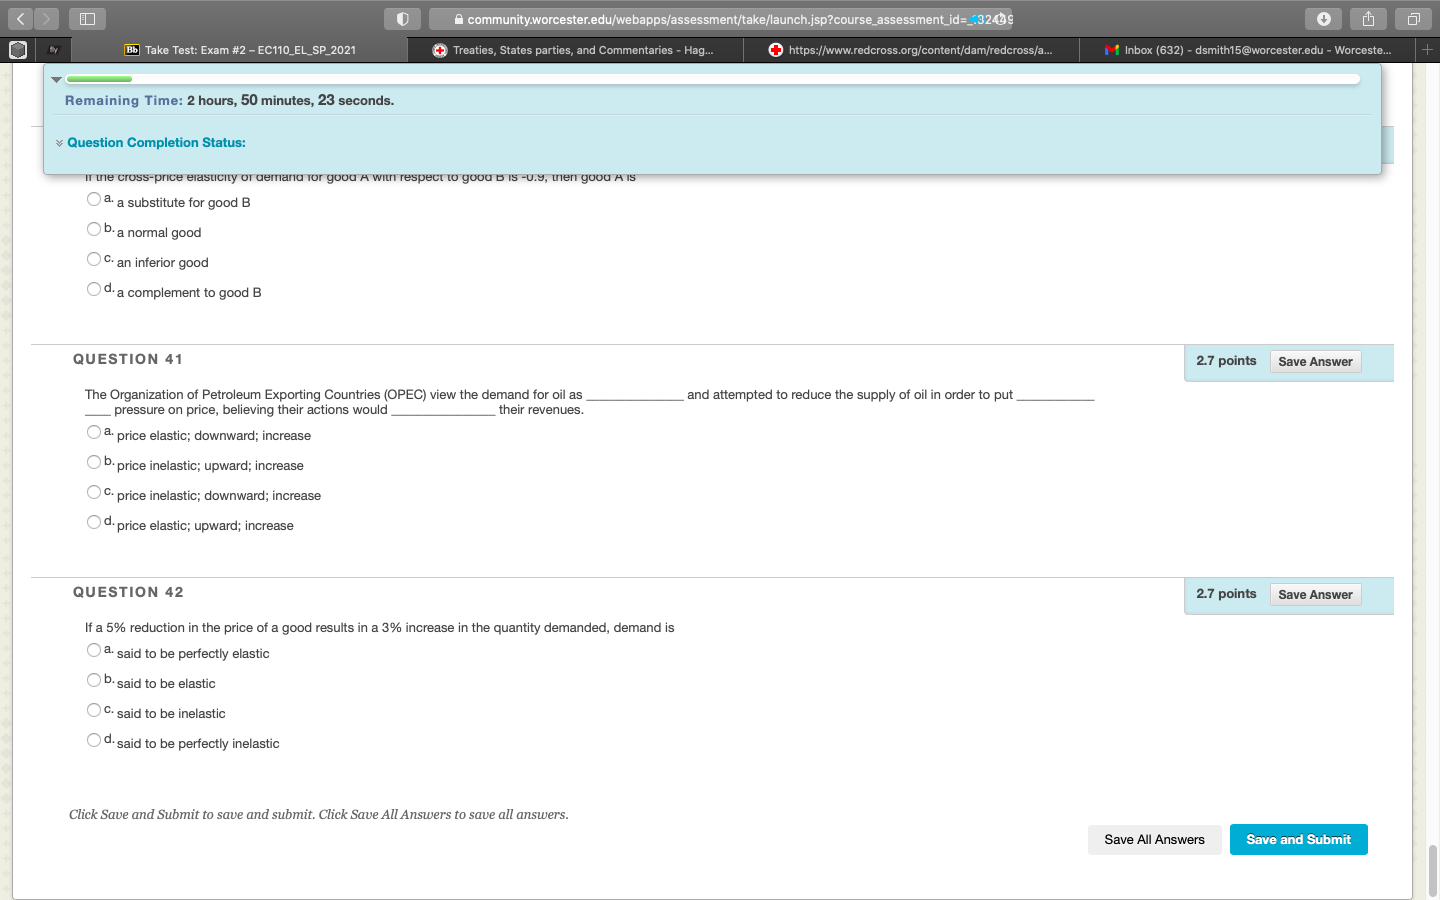Image resolution: width=1440 pixels, height=900 pixels.
Task: Show Safari downloads
Action: pyautogui.click(x=1323, y=19)
